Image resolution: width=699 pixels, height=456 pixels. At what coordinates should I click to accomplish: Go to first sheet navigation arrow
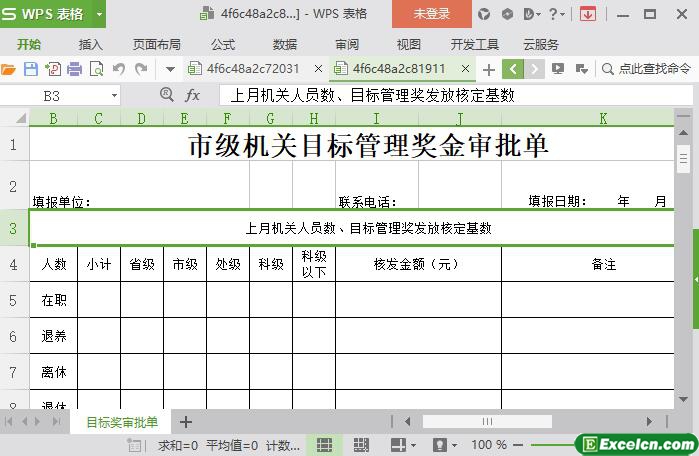point(8,421)
